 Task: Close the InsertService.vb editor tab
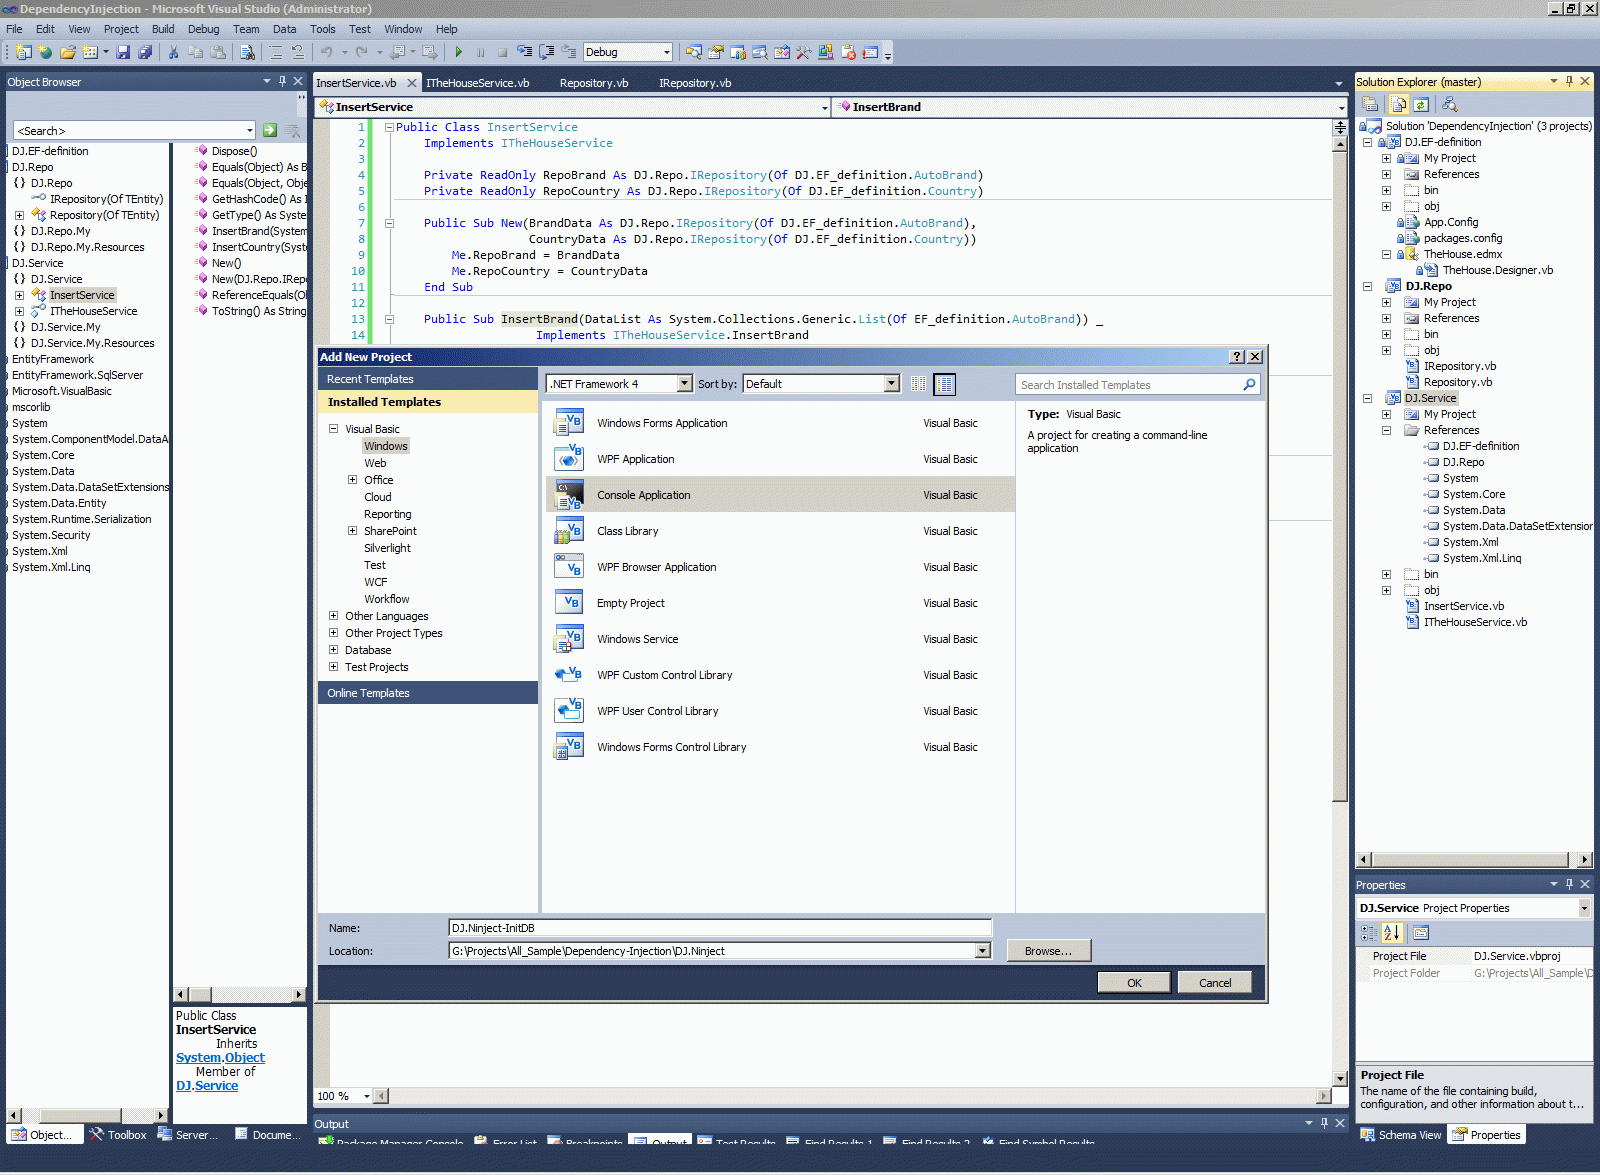click(412, 83)
